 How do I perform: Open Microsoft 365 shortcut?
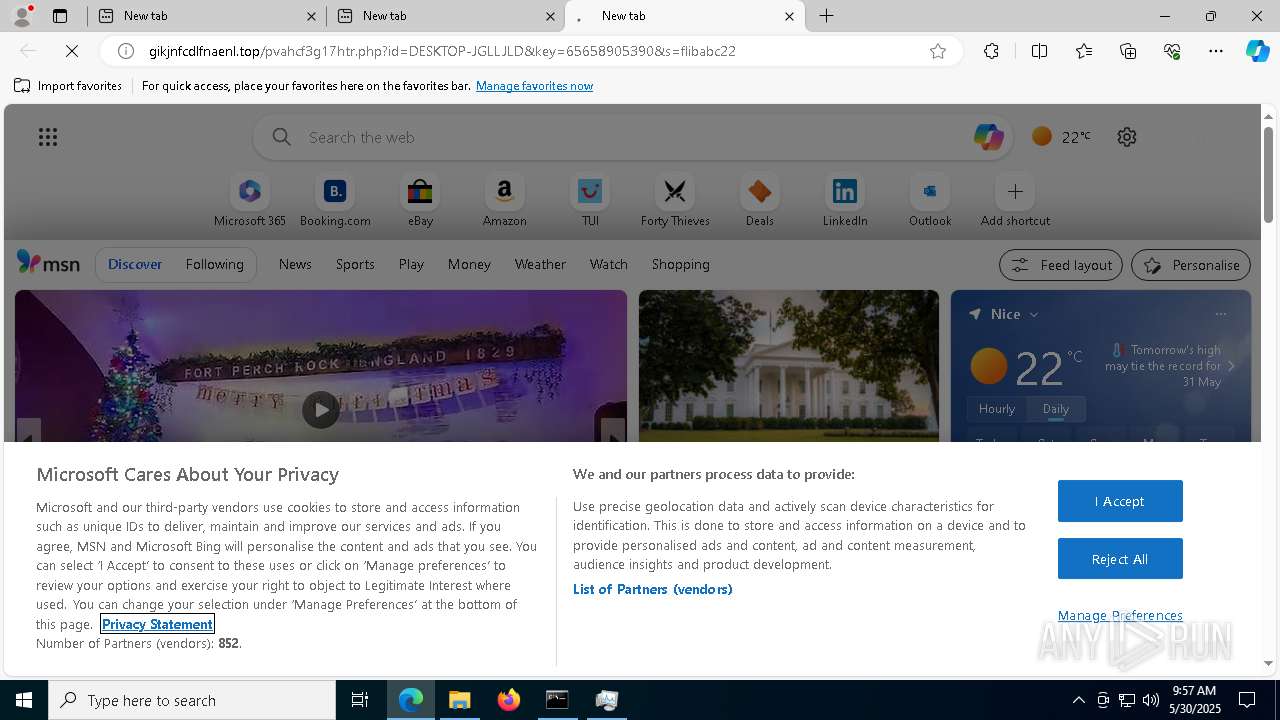click(250, 201)
